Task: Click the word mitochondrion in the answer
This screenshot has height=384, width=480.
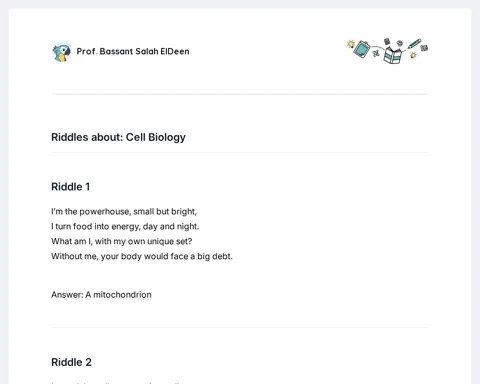Action: pos(122,295)
